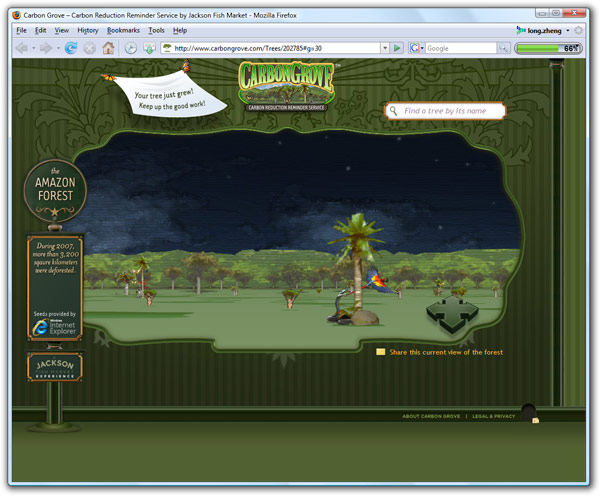Viewport: 600px width, 496px height.
Task: Click the throbber activity indicator
Action: [x=579, y=30]
